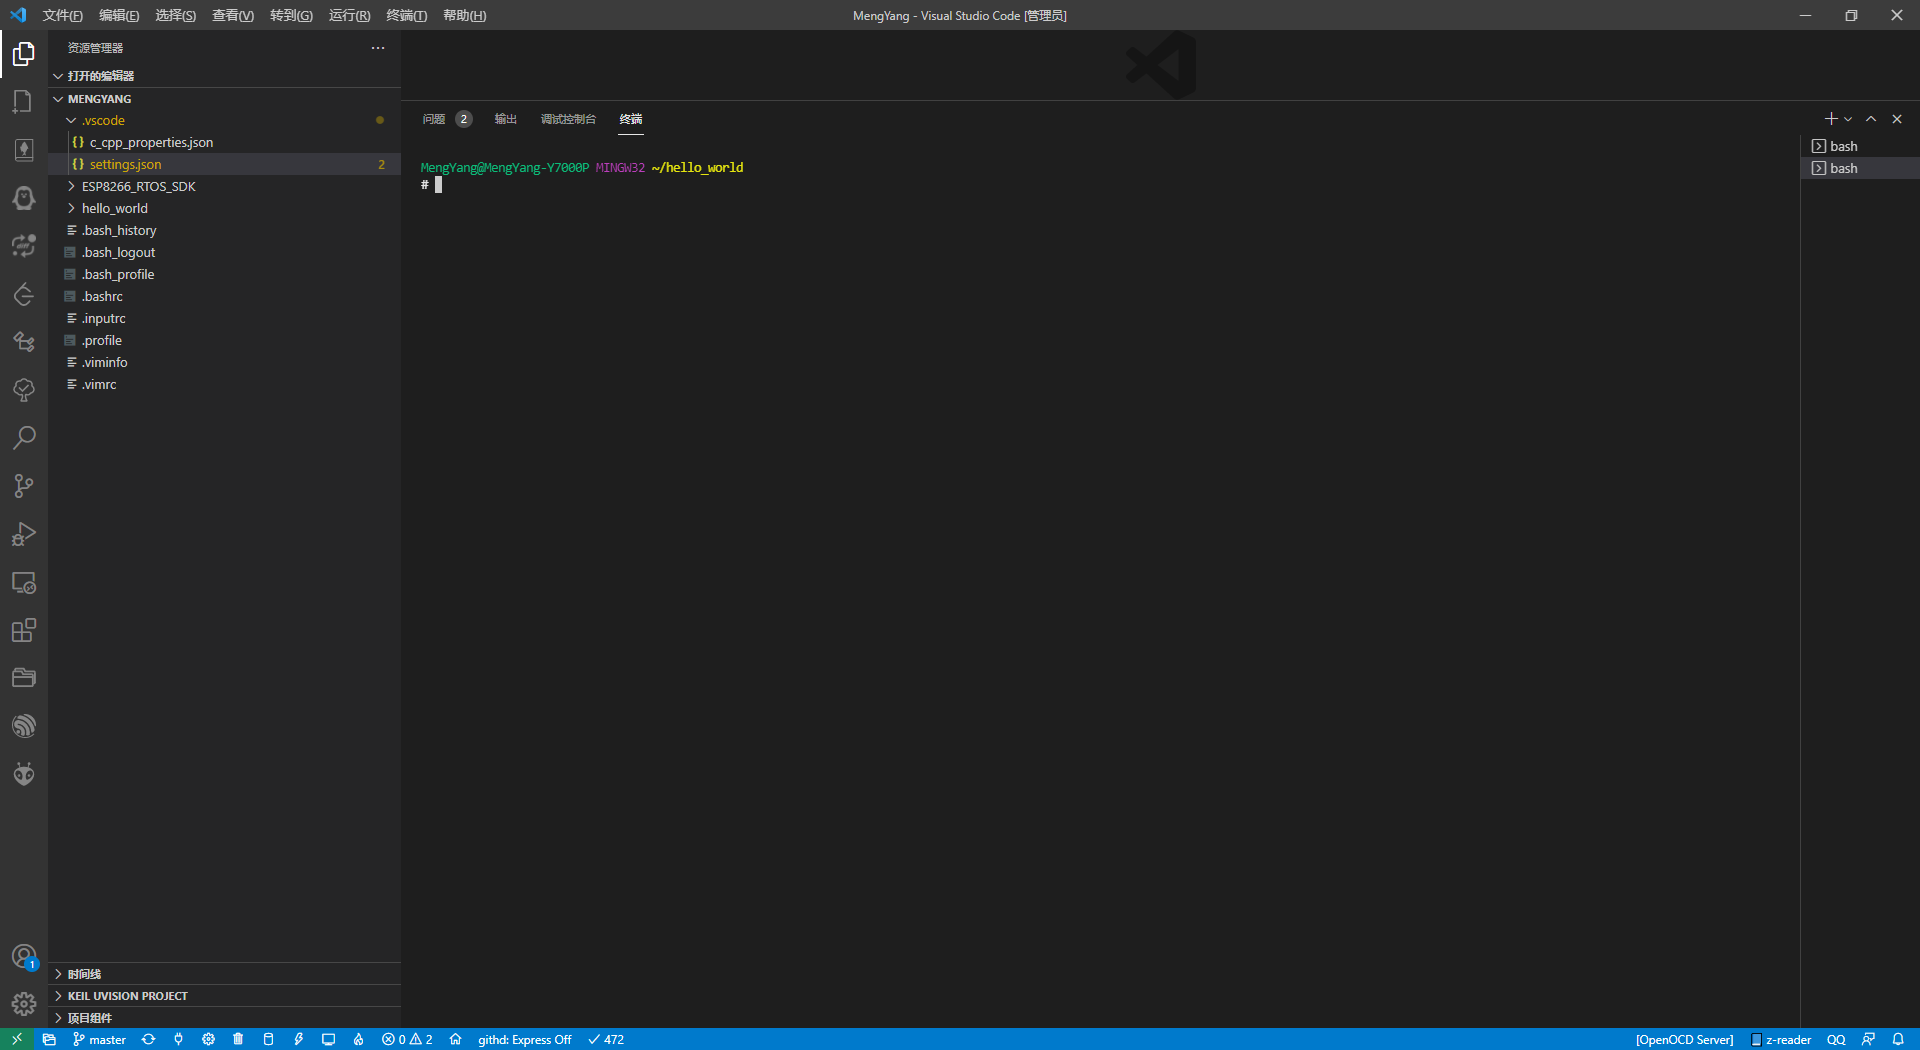Click the QQ status bar item
The height and width of the screenshot is (1050, 1920).
pos(1836,1039)
